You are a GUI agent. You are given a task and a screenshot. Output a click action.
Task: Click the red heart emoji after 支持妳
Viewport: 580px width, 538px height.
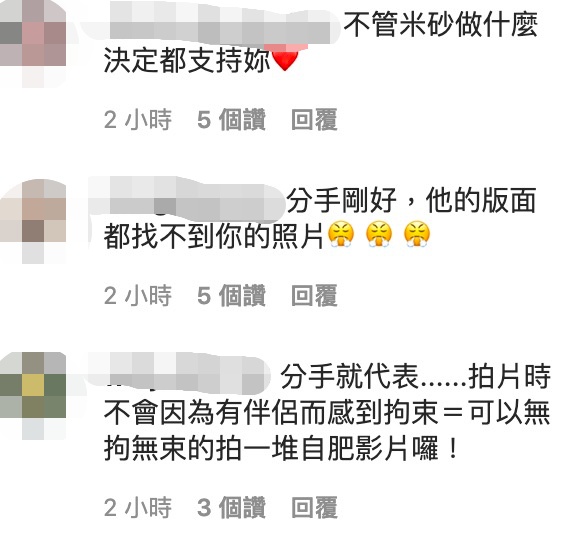pos(284,59)
